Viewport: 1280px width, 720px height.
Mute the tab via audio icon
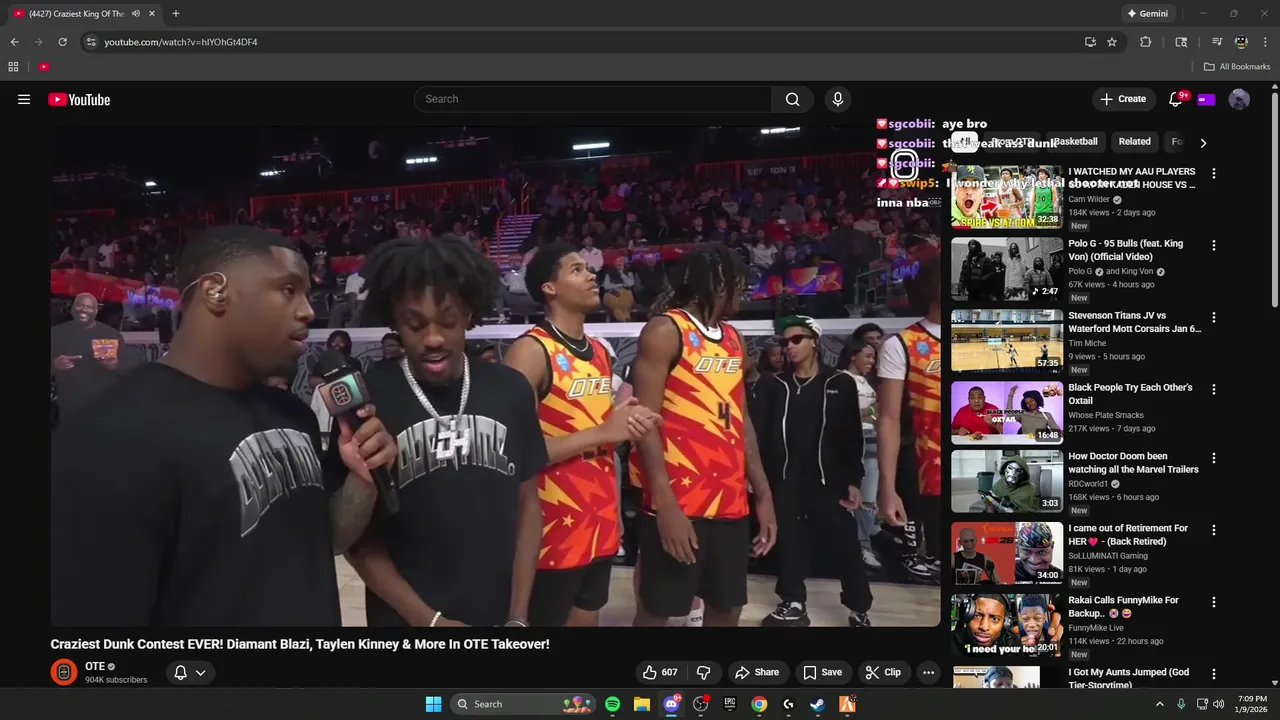[x=136, y=13]
